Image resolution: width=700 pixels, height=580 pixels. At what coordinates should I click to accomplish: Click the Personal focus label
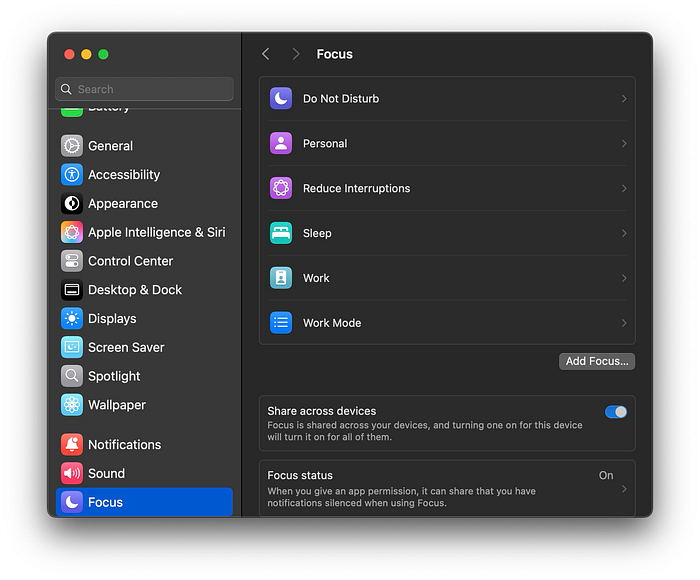(x=325, y=143)
